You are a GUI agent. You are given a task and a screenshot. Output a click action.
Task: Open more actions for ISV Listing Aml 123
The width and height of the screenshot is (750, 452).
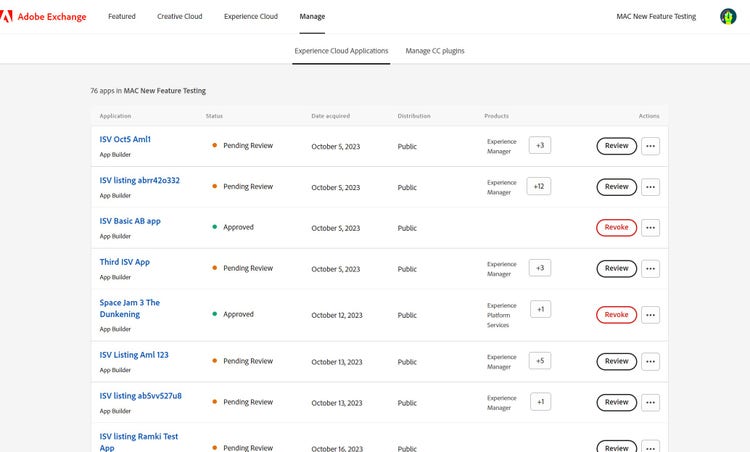click(x=650, y=361)
